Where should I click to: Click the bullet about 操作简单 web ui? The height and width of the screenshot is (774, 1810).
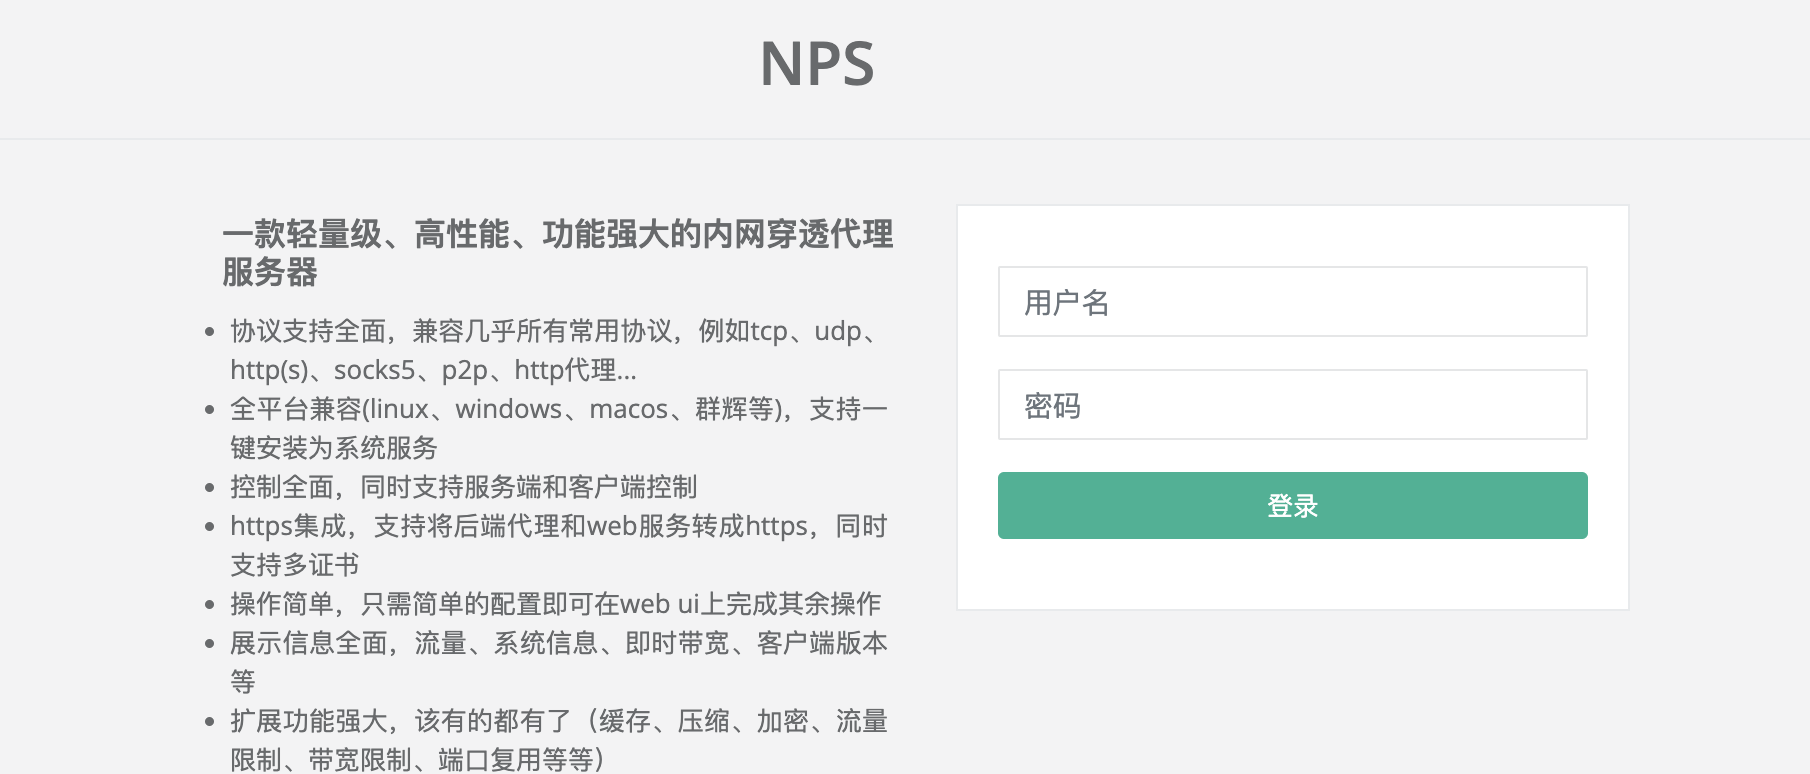pyautogui.click(x=555, y=604)
